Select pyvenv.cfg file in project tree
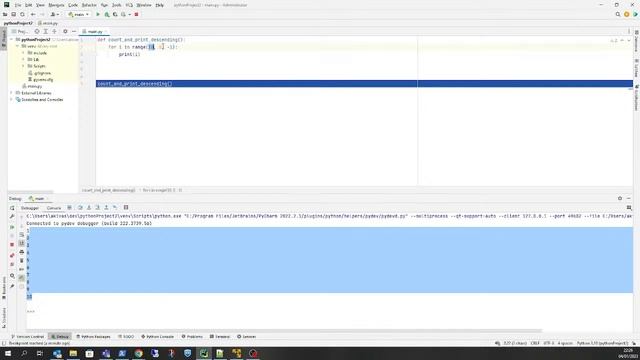Screen dimensions: 640x360 [x=41, y=80]
